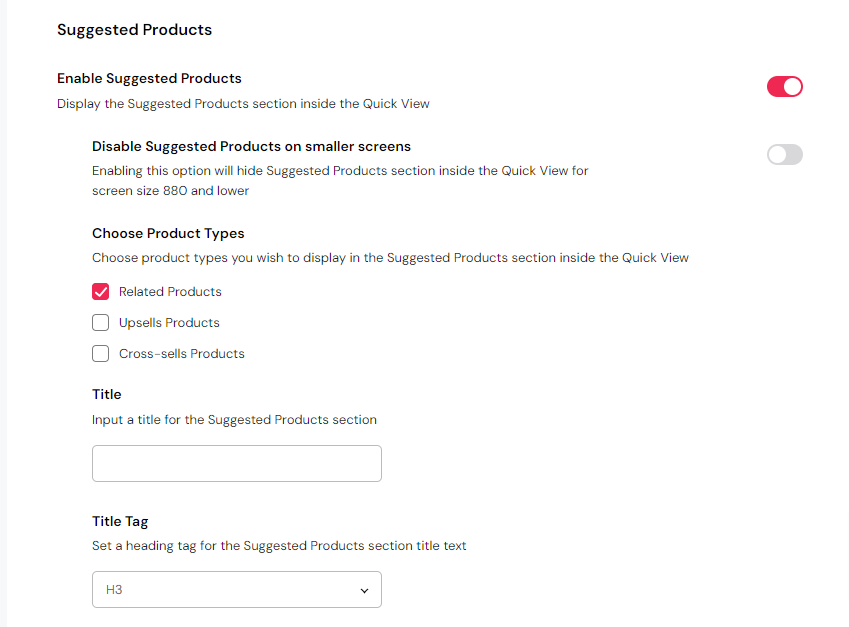
Task: Turn off the Enable Suggested Products switch
Action: pyautogui.click(x=784, y=87)
